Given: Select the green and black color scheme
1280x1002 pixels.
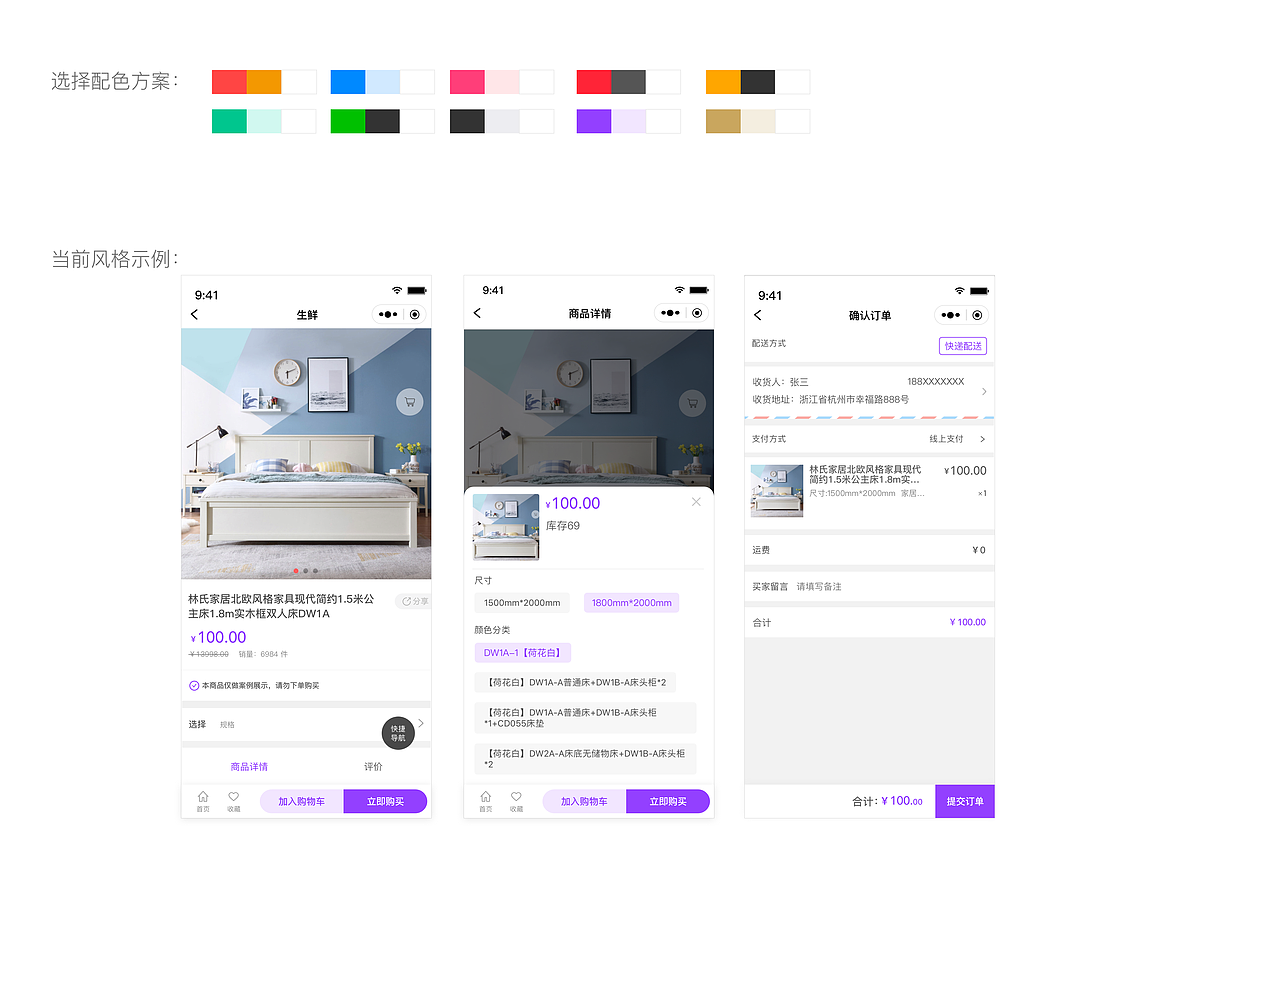Looking at the screenshot, I should [382, 121].
